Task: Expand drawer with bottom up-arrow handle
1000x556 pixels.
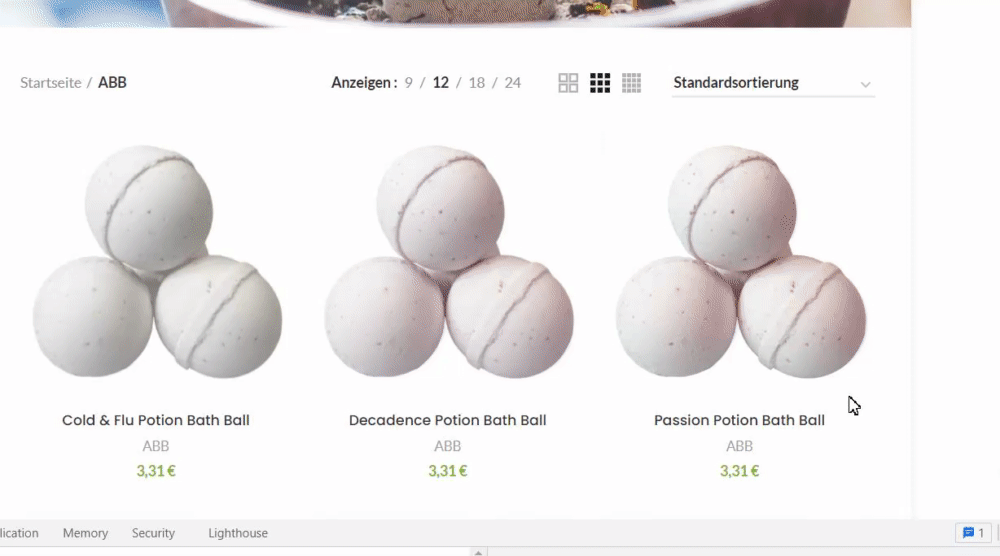Action: (x=478, y=552)
